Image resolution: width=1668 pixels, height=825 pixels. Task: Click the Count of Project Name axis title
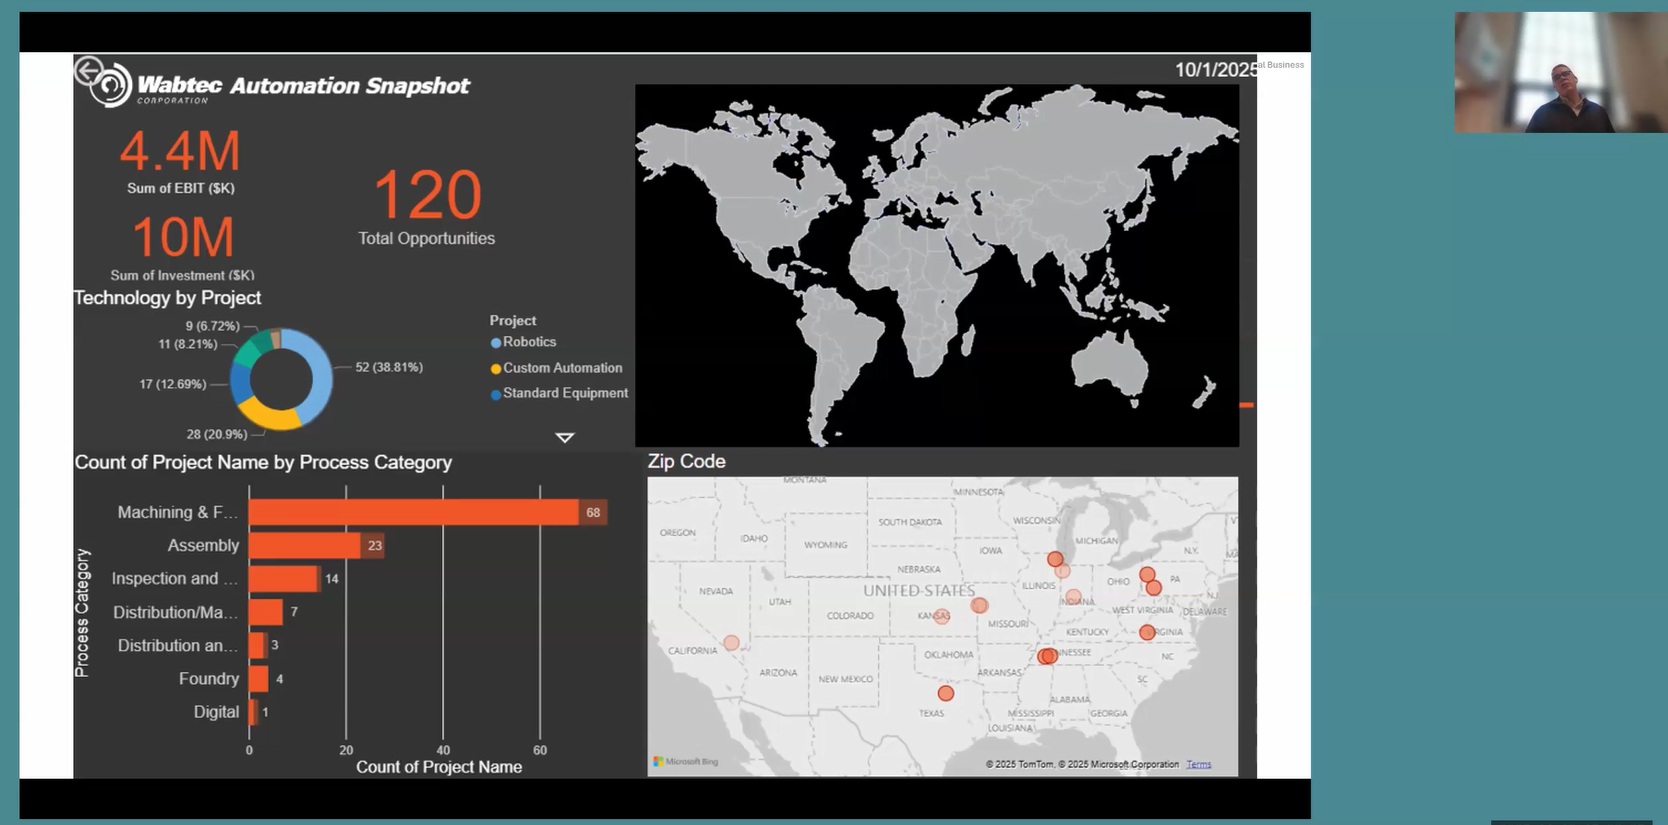[439, 767]
